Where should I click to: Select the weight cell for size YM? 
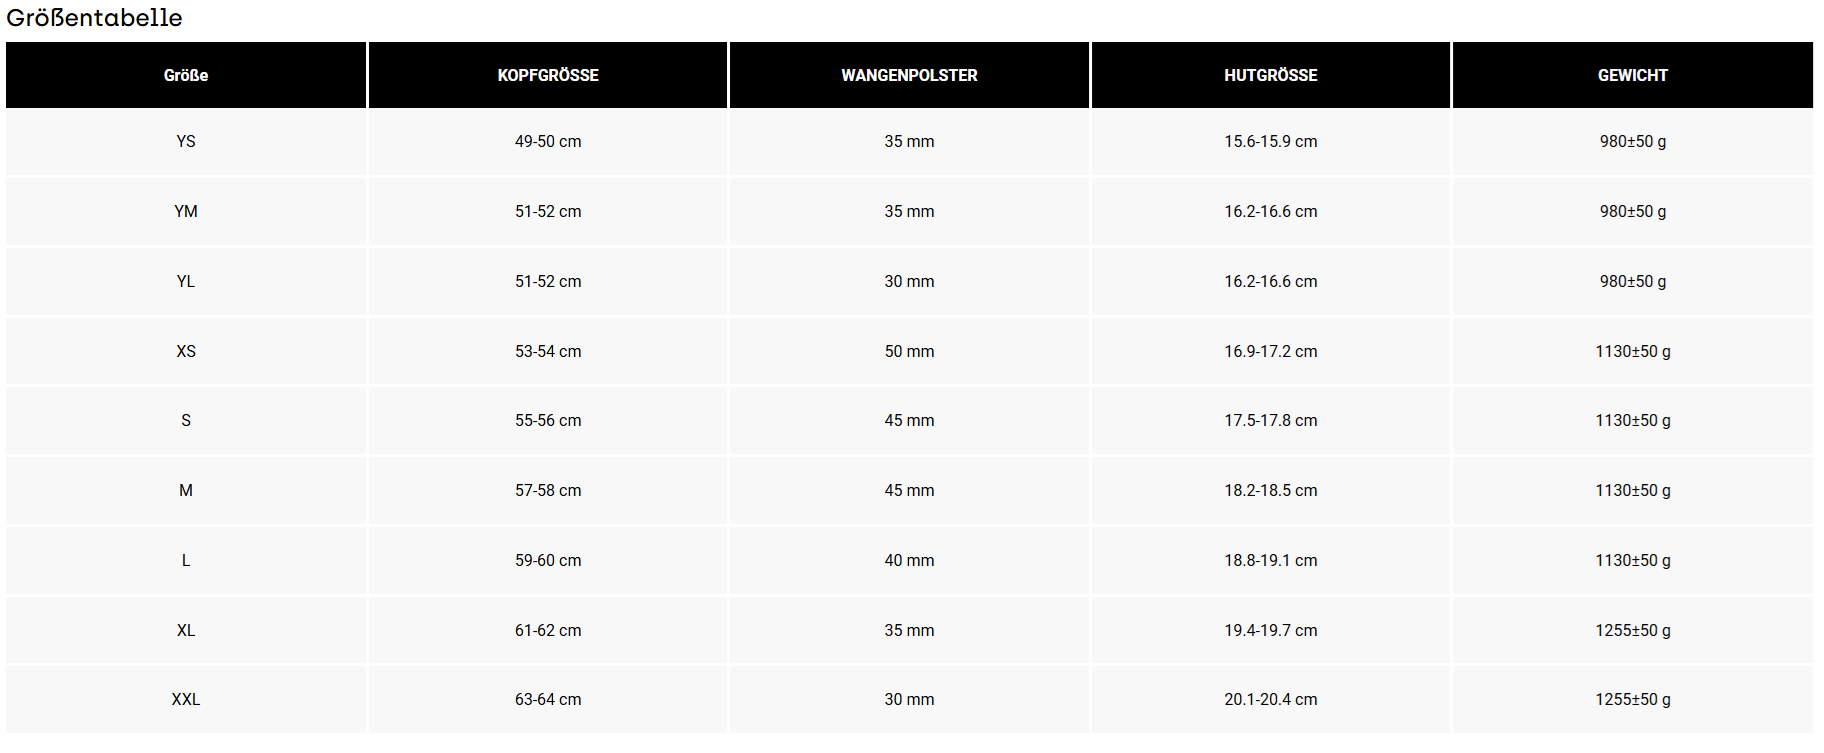1632,211
